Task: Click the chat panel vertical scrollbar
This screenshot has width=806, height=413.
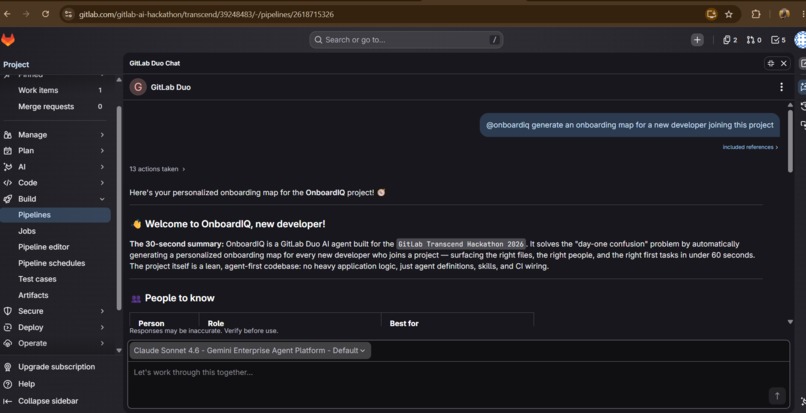Action: coord(791,139)
